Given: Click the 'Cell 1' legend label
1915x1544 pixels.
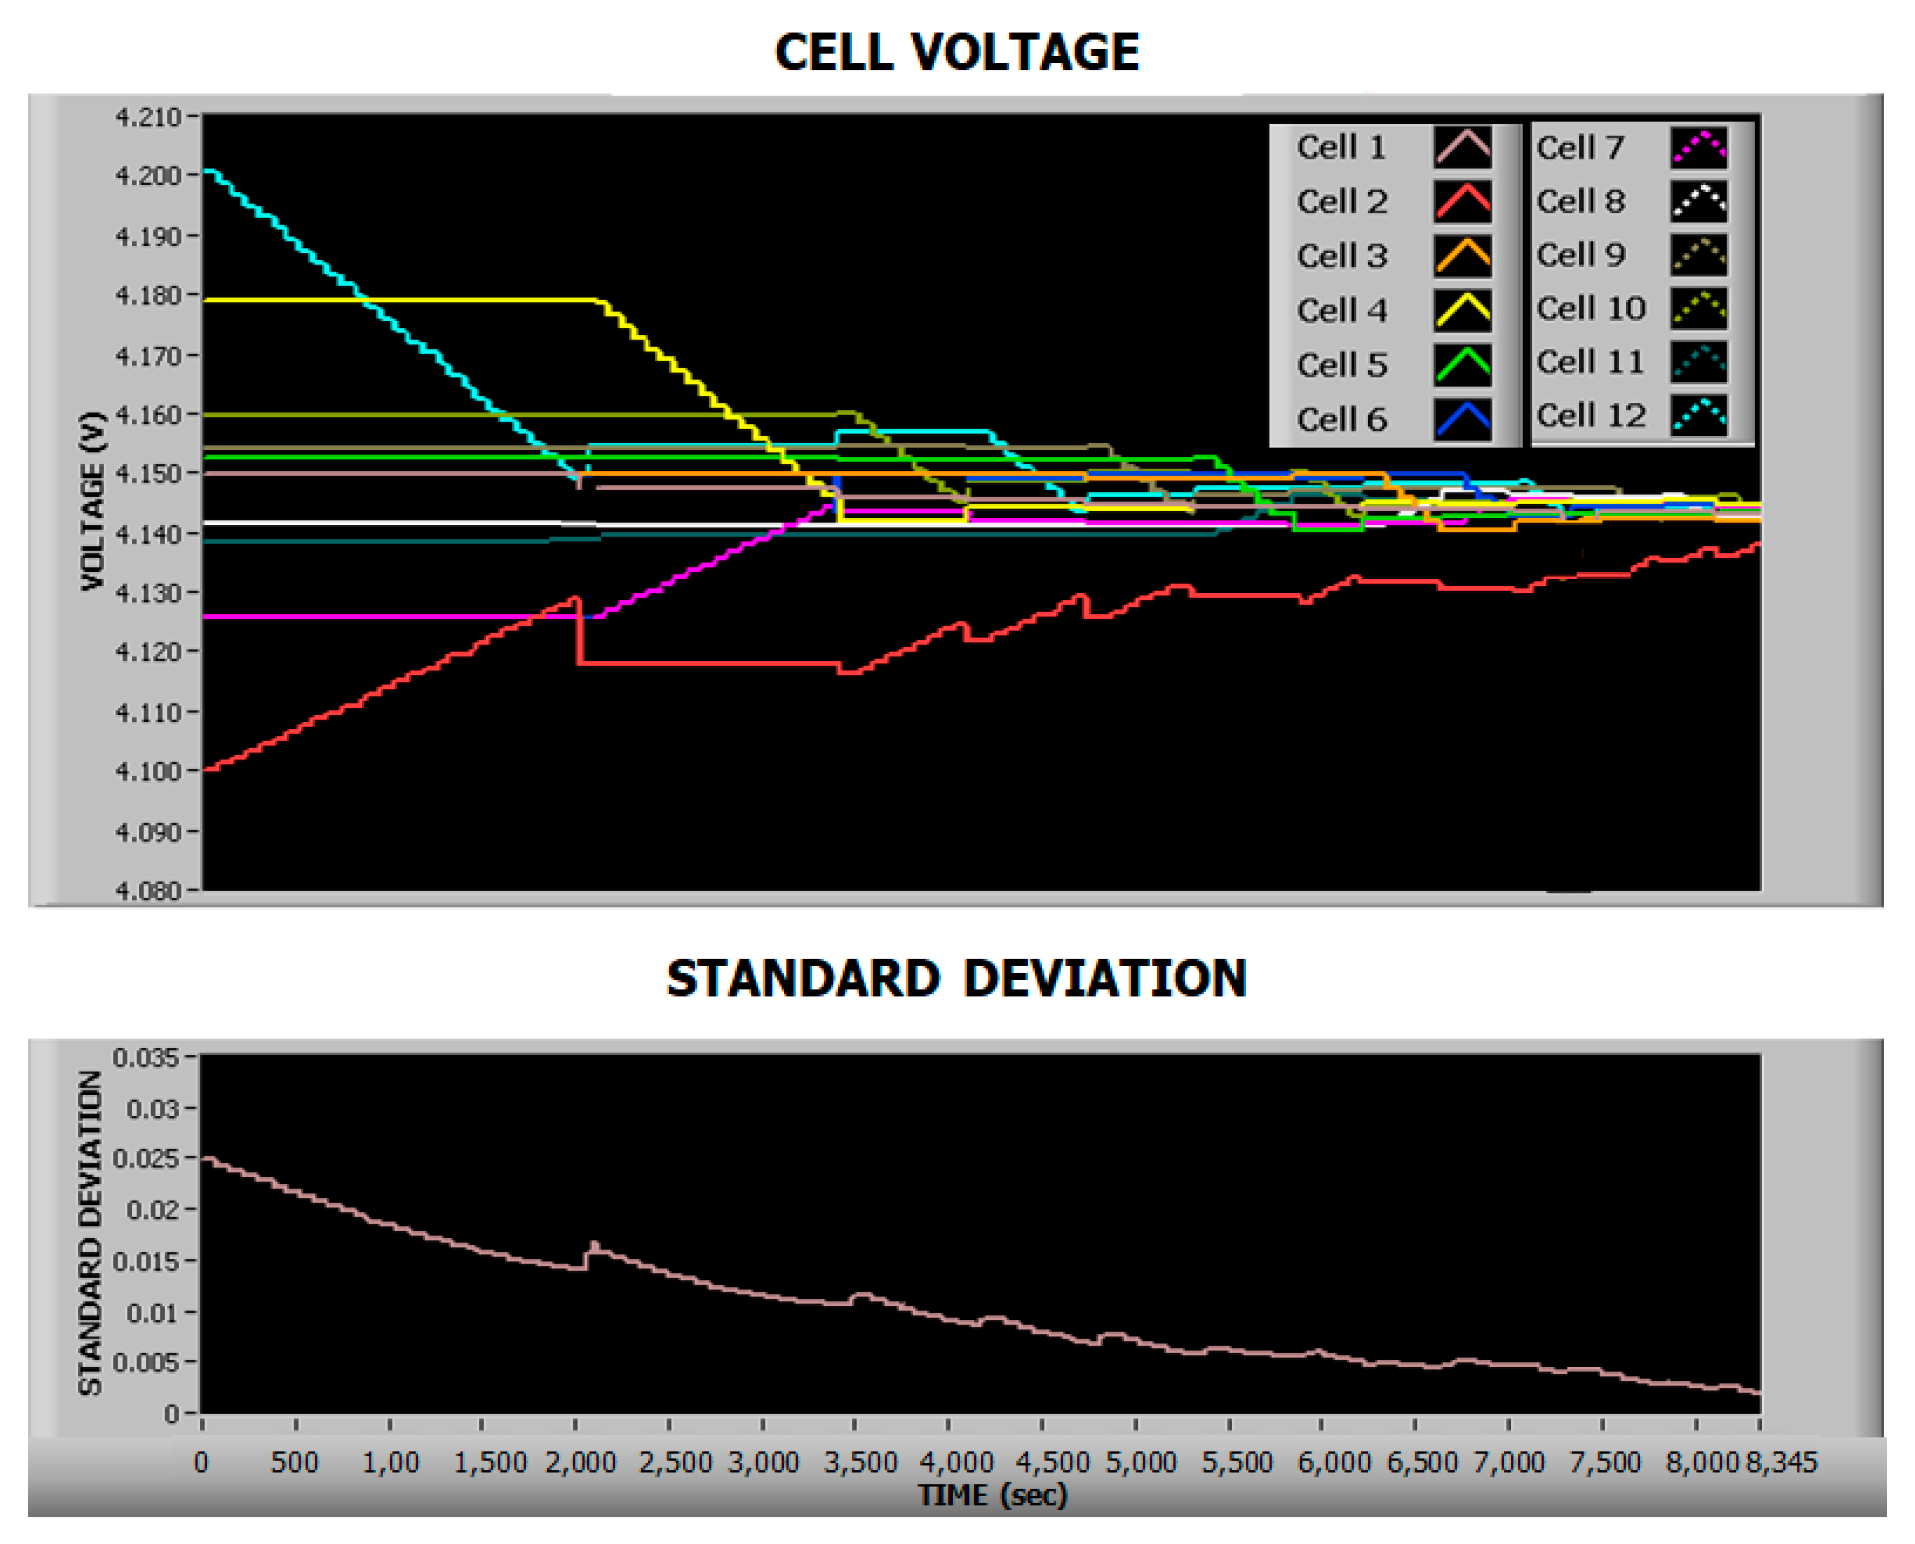Looking at the screenshot, I should 1341,148.
